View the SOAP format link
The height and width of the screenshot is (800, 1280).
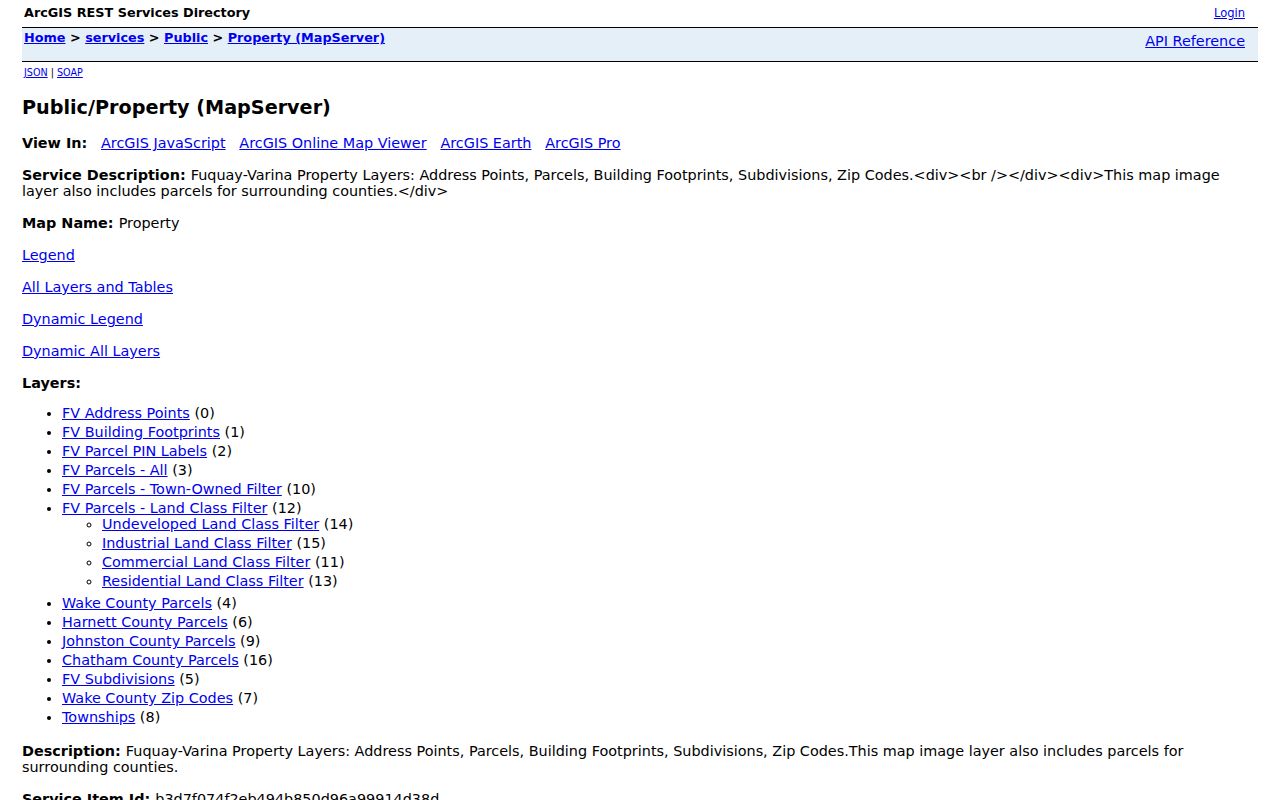(x=70, y=73)
